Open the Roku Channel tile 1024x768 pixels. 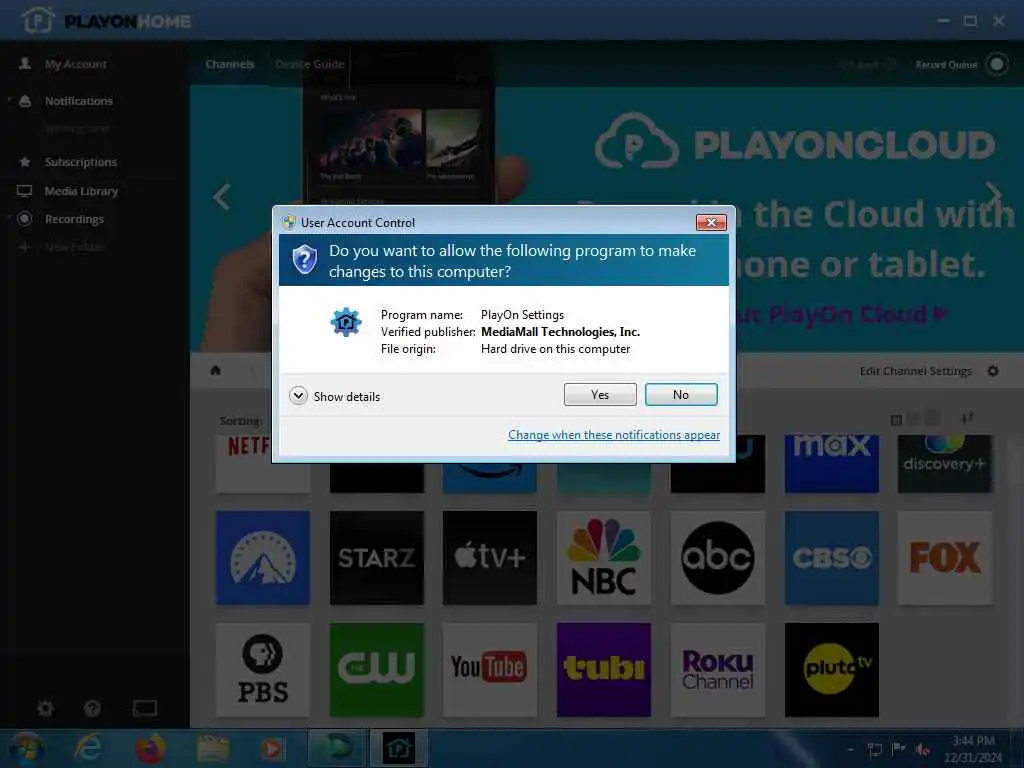[x=717, y=669]
